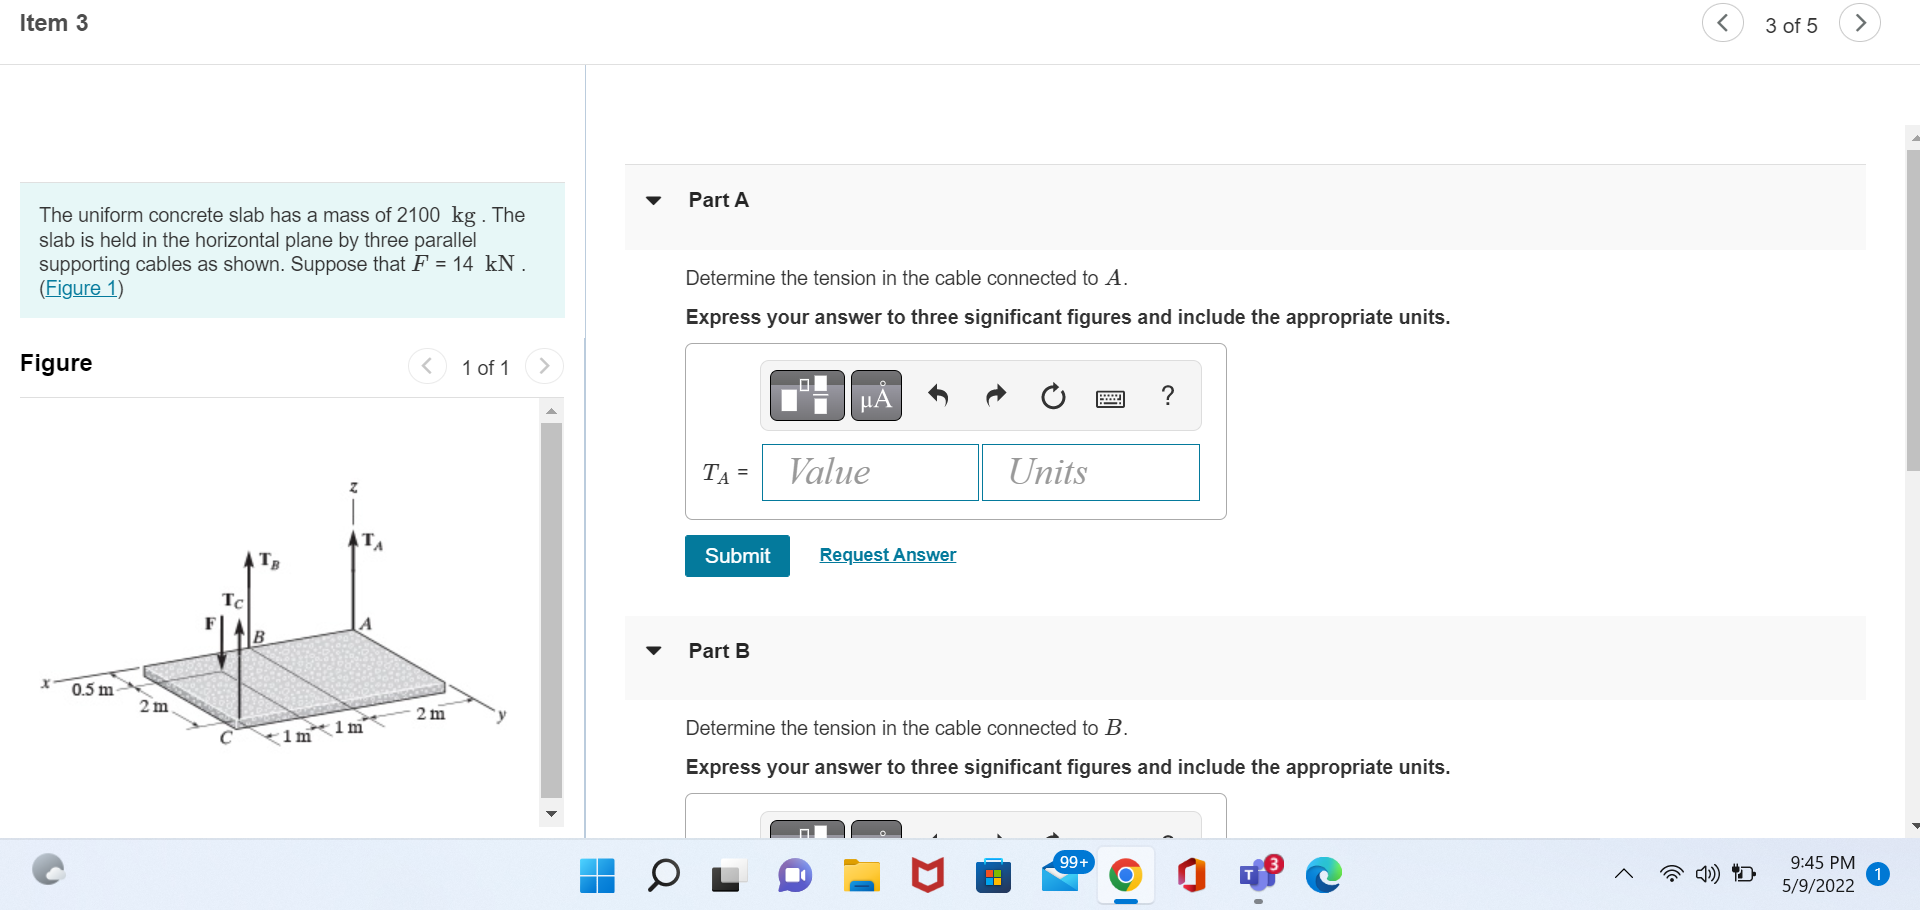Open the notification badge in tray
Image resolution: width=1920 pixels, height=910 pixels.
coord(1878,874)
